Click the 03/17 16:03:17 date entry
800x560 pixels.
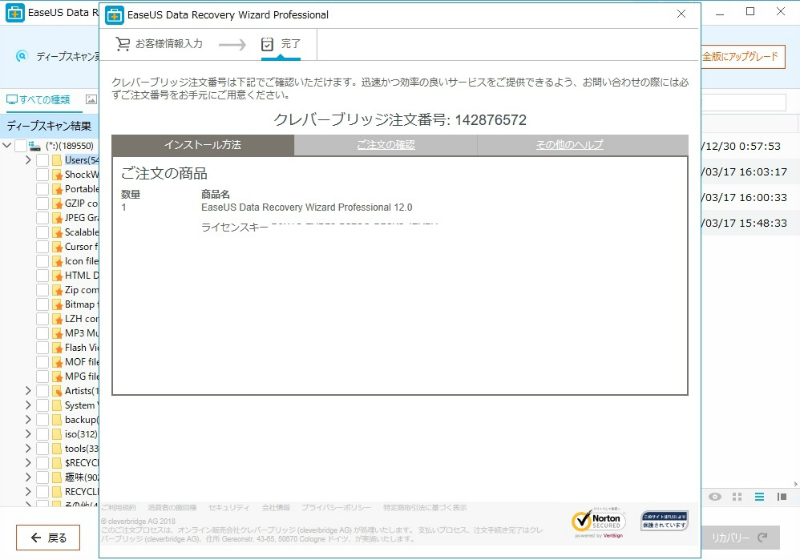pos(744,172)
